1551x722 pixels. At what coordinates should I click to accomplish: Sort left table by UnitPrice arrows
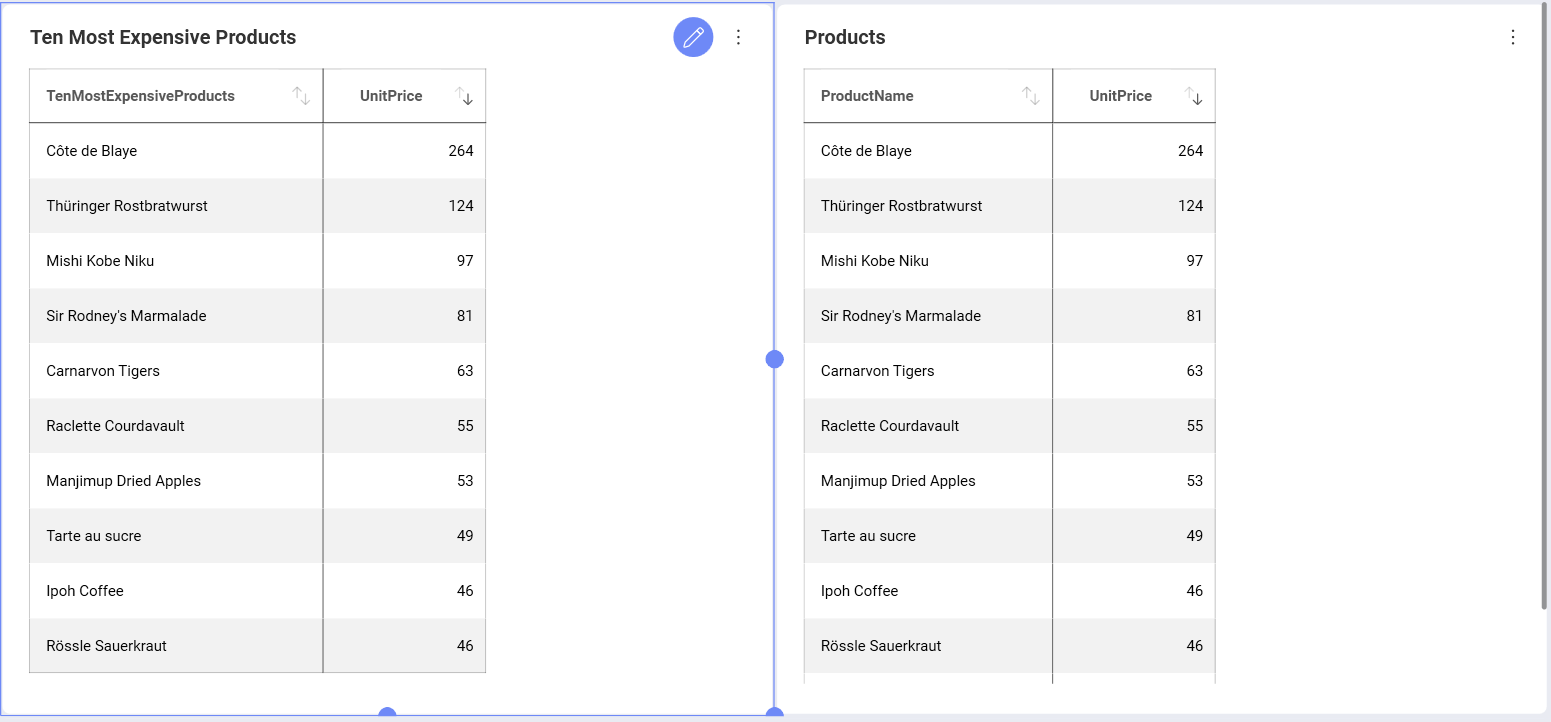[x=464, y=96]
